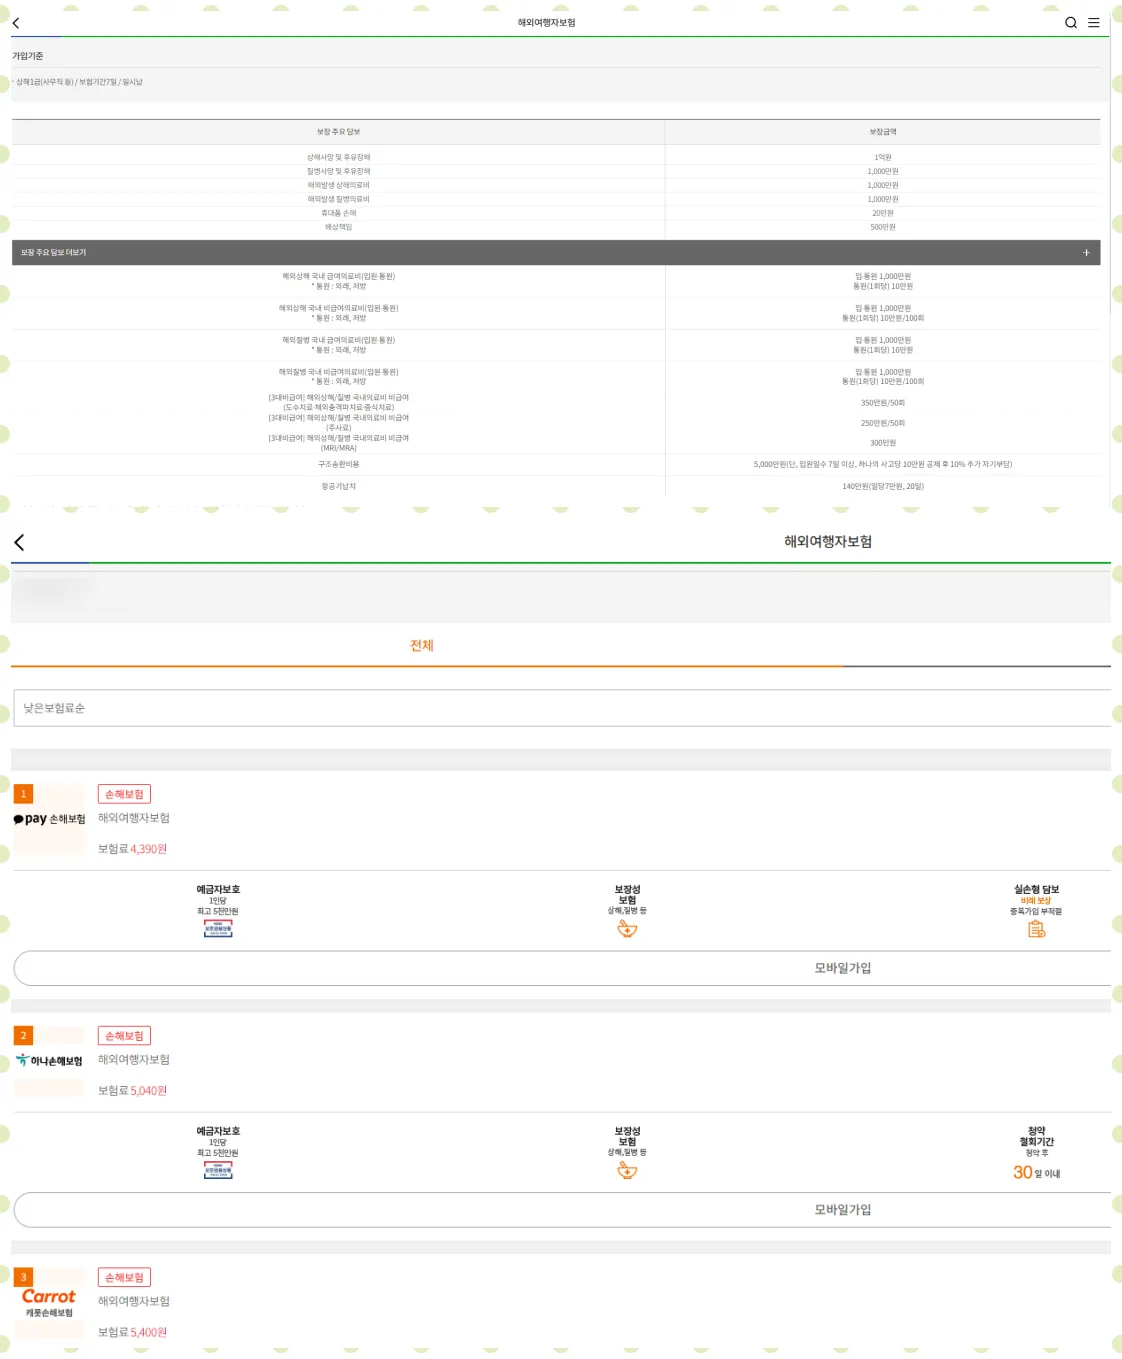This screenshot has height=1359, width=1122.
Task: Click 250만원/50회 amount
Action: (883, 423)
